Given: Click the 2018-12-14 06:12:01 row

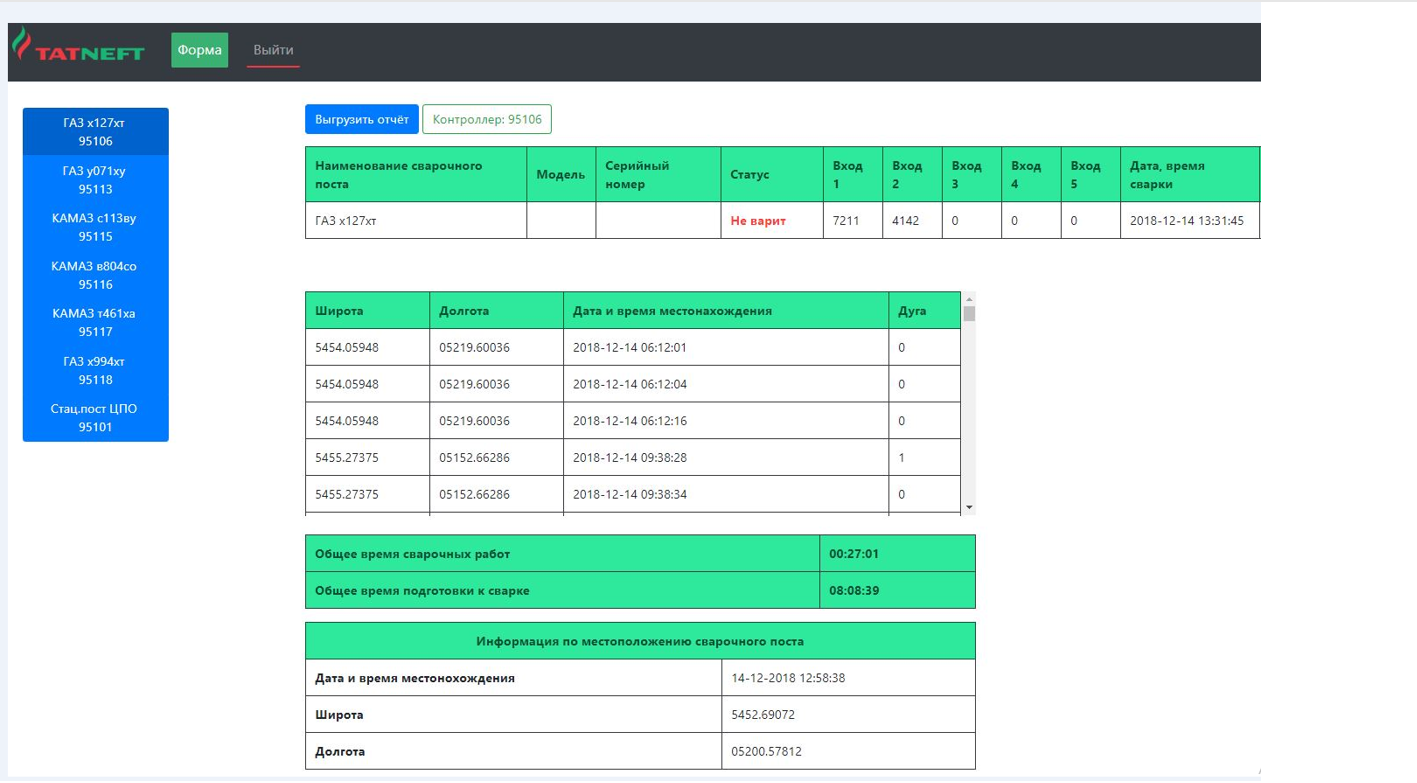Looking at the screenshot, I should (633, 348).
